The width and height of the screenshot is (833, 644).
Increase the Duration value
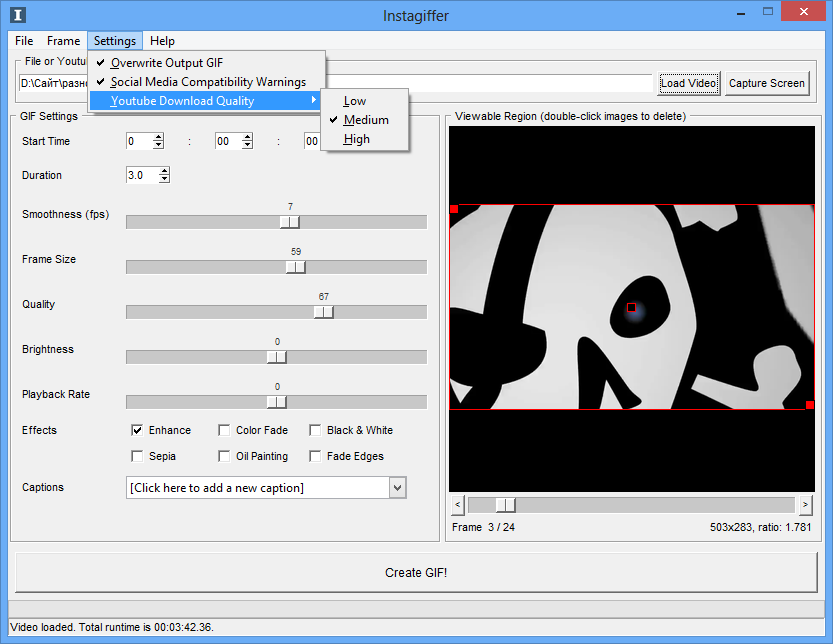(x=165, y=171)
